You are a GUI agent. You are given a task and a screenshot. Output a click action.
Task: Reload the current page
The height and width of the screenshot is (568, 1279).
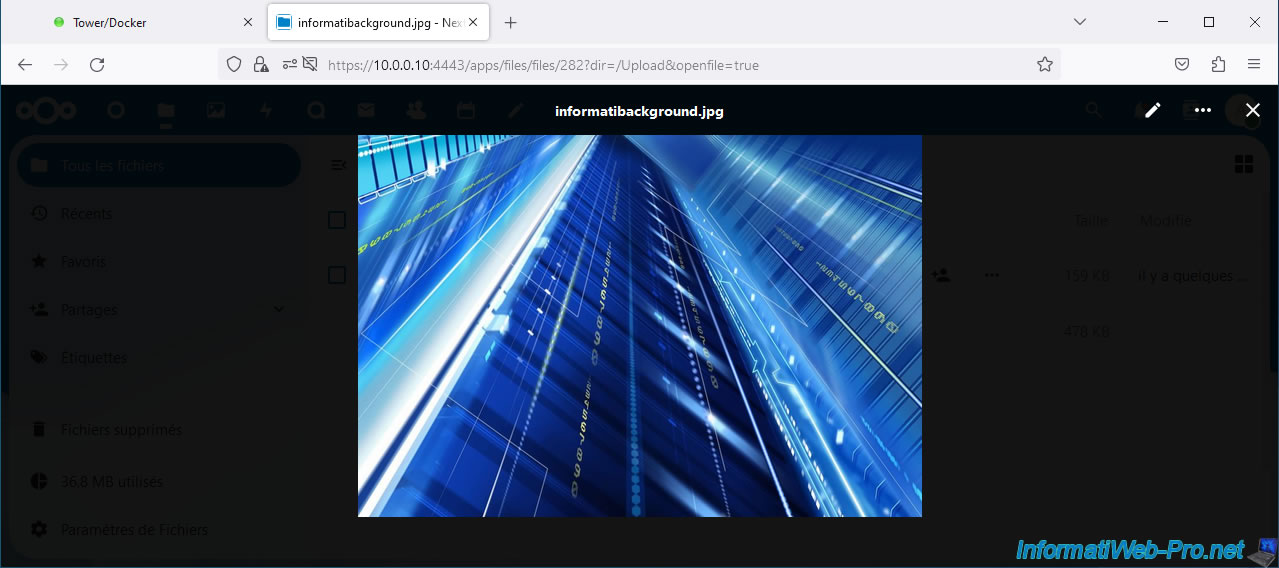pyautogui.click(x=97, y=65)
